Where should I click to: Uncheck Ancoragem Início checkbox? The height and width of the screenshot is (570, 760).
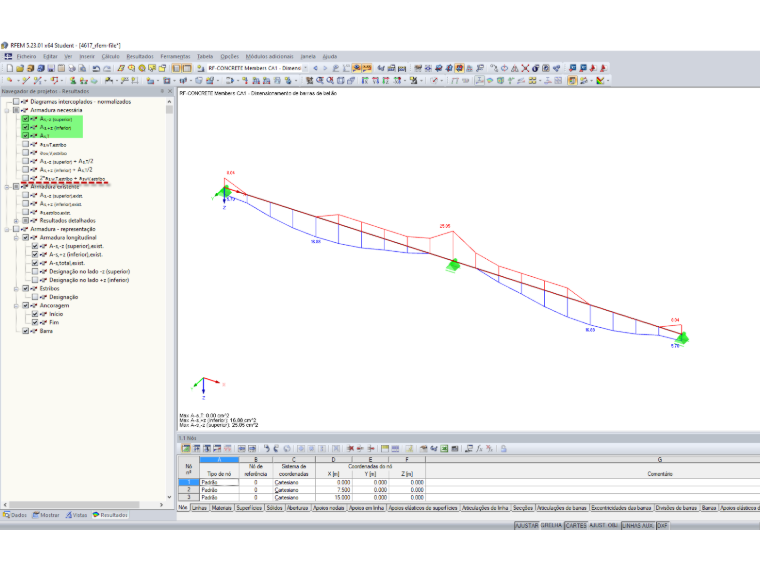(x=35, y=314)
